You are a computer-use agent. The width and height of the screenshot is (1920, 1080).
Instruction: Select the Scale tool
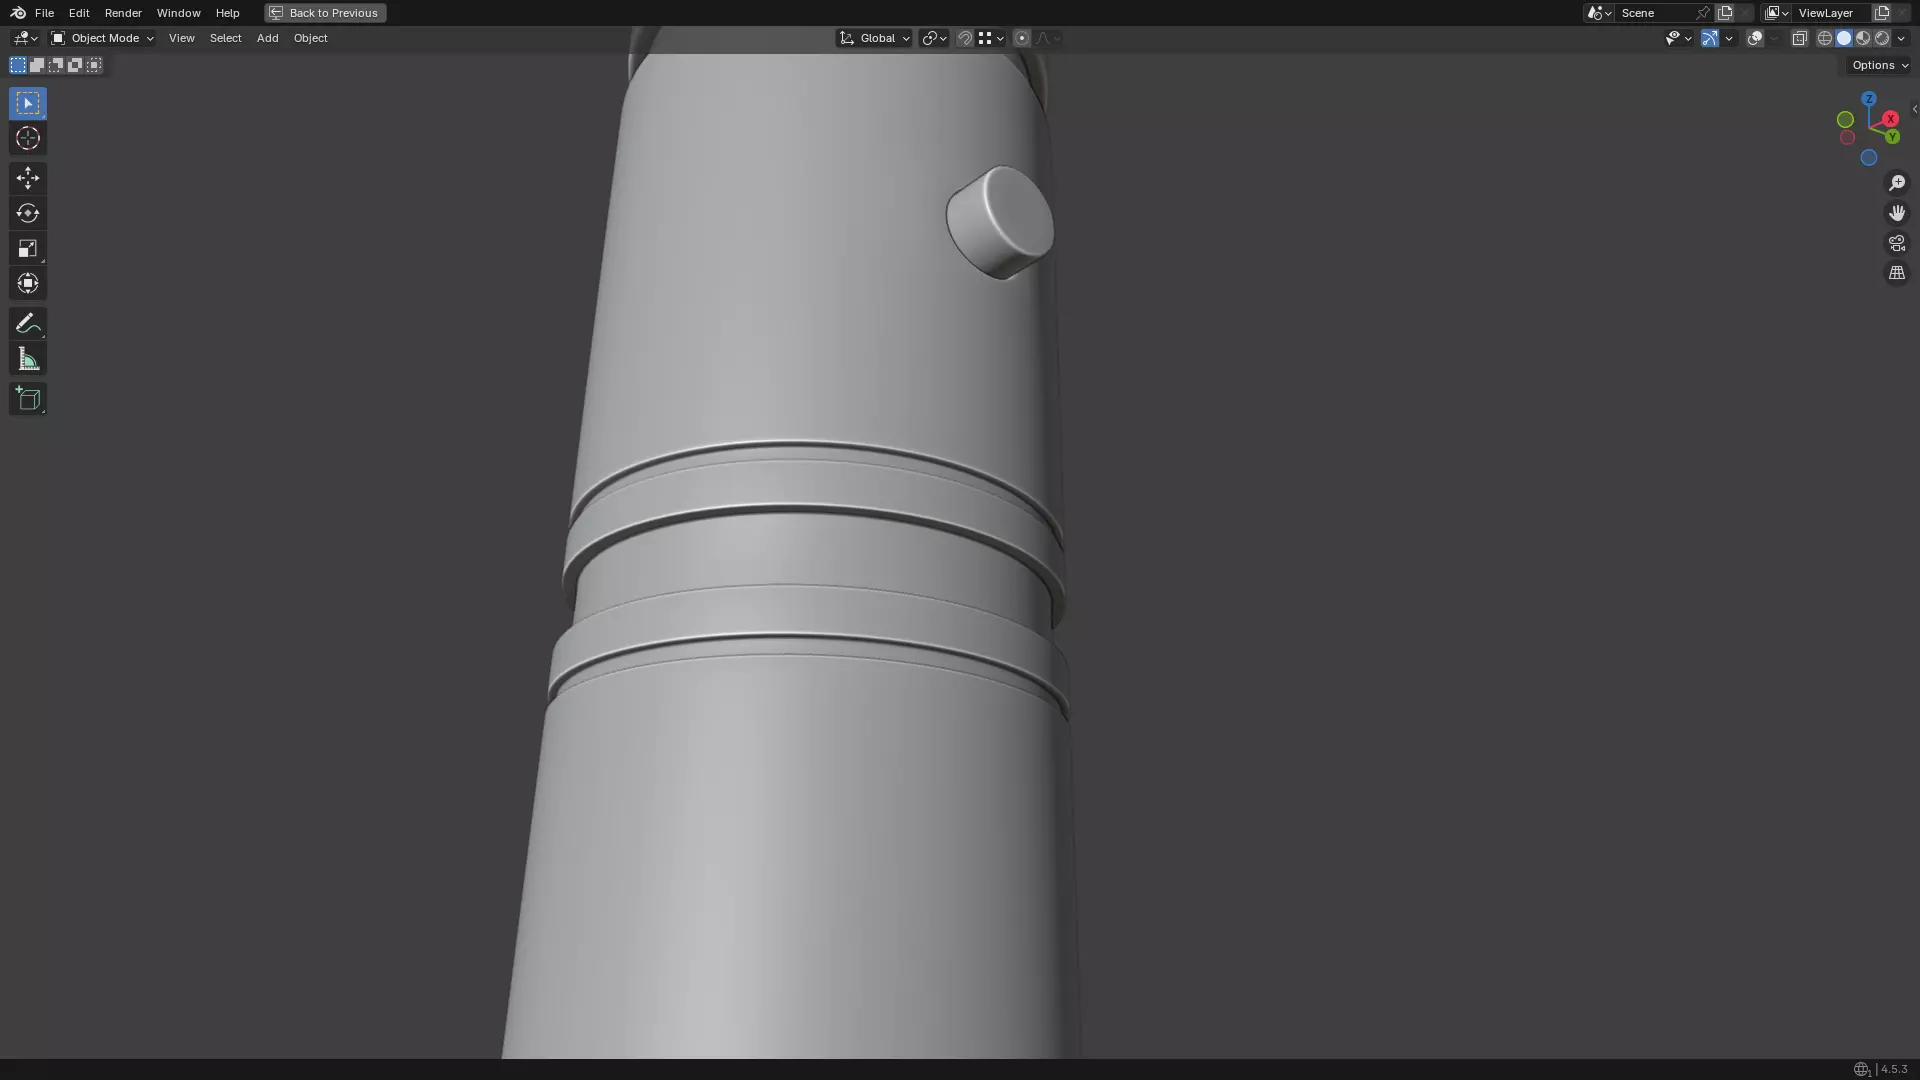(x=28, y=248)
